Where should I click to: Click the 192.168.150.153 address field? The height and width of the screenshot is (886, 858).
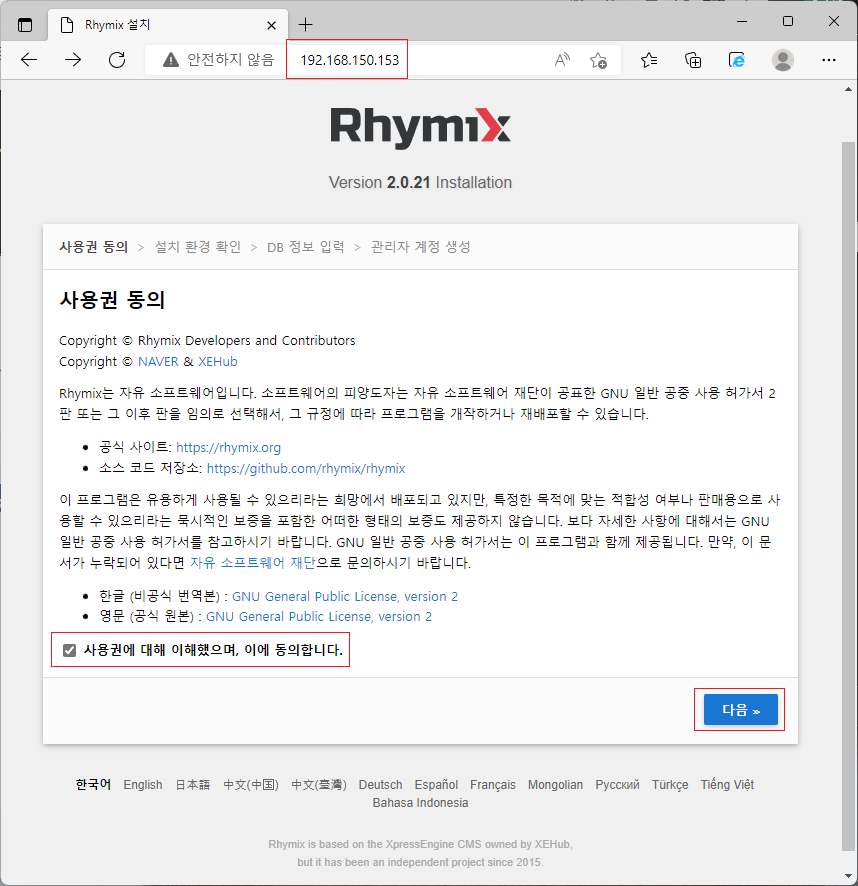[349, 60]
